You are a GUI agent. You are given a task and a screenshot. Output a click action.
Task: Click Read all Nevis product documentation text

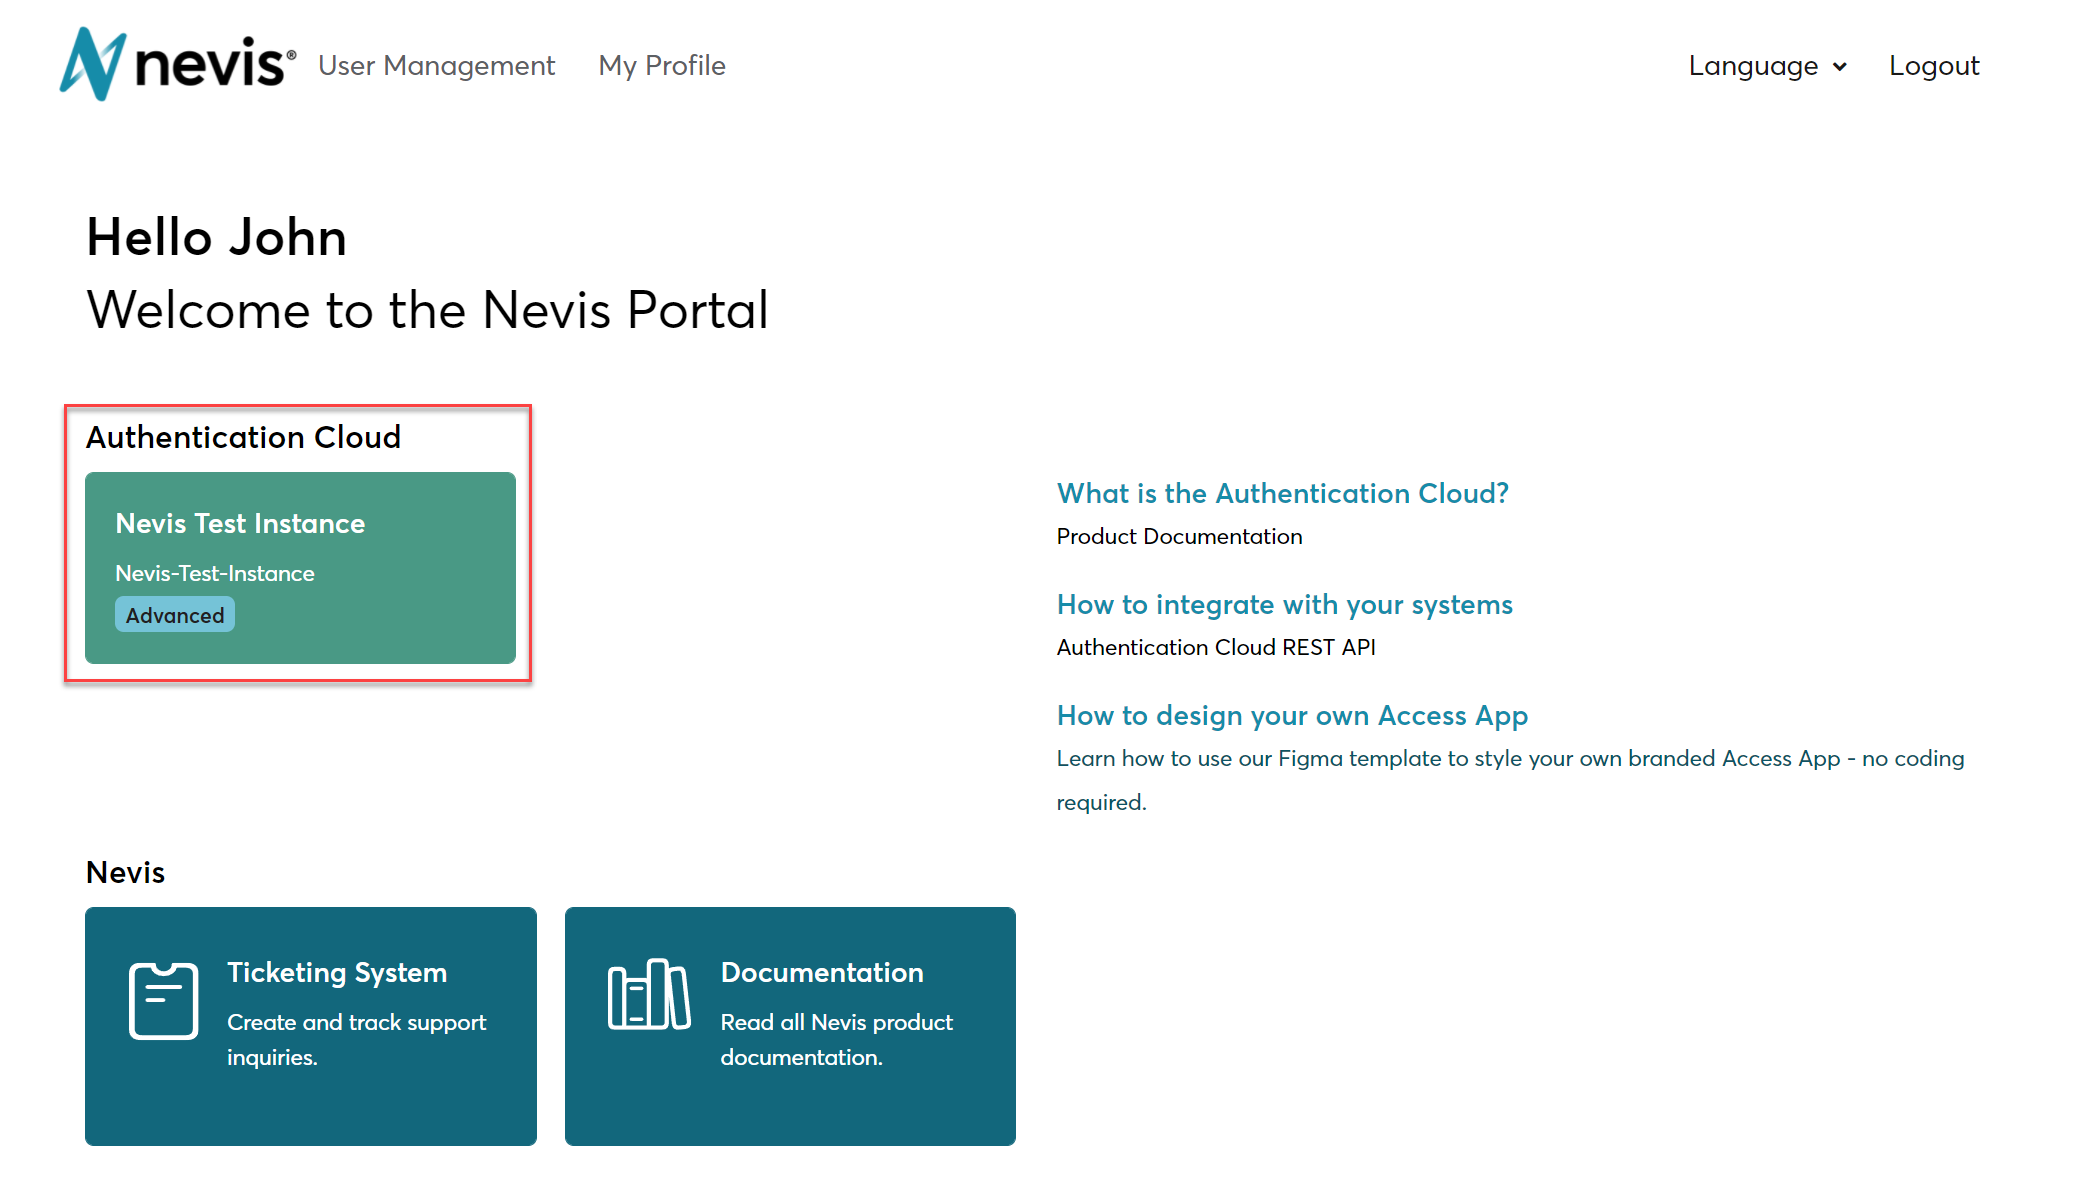point(836,1040)
